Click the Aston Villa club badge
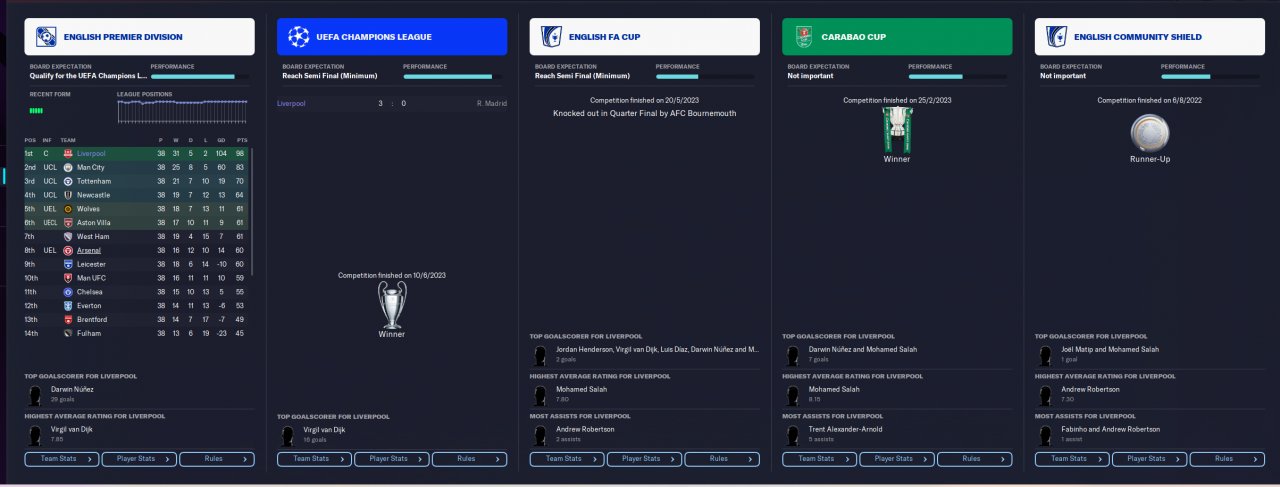This screenshot has width=1280, height=487. click(x=68, y=222)
